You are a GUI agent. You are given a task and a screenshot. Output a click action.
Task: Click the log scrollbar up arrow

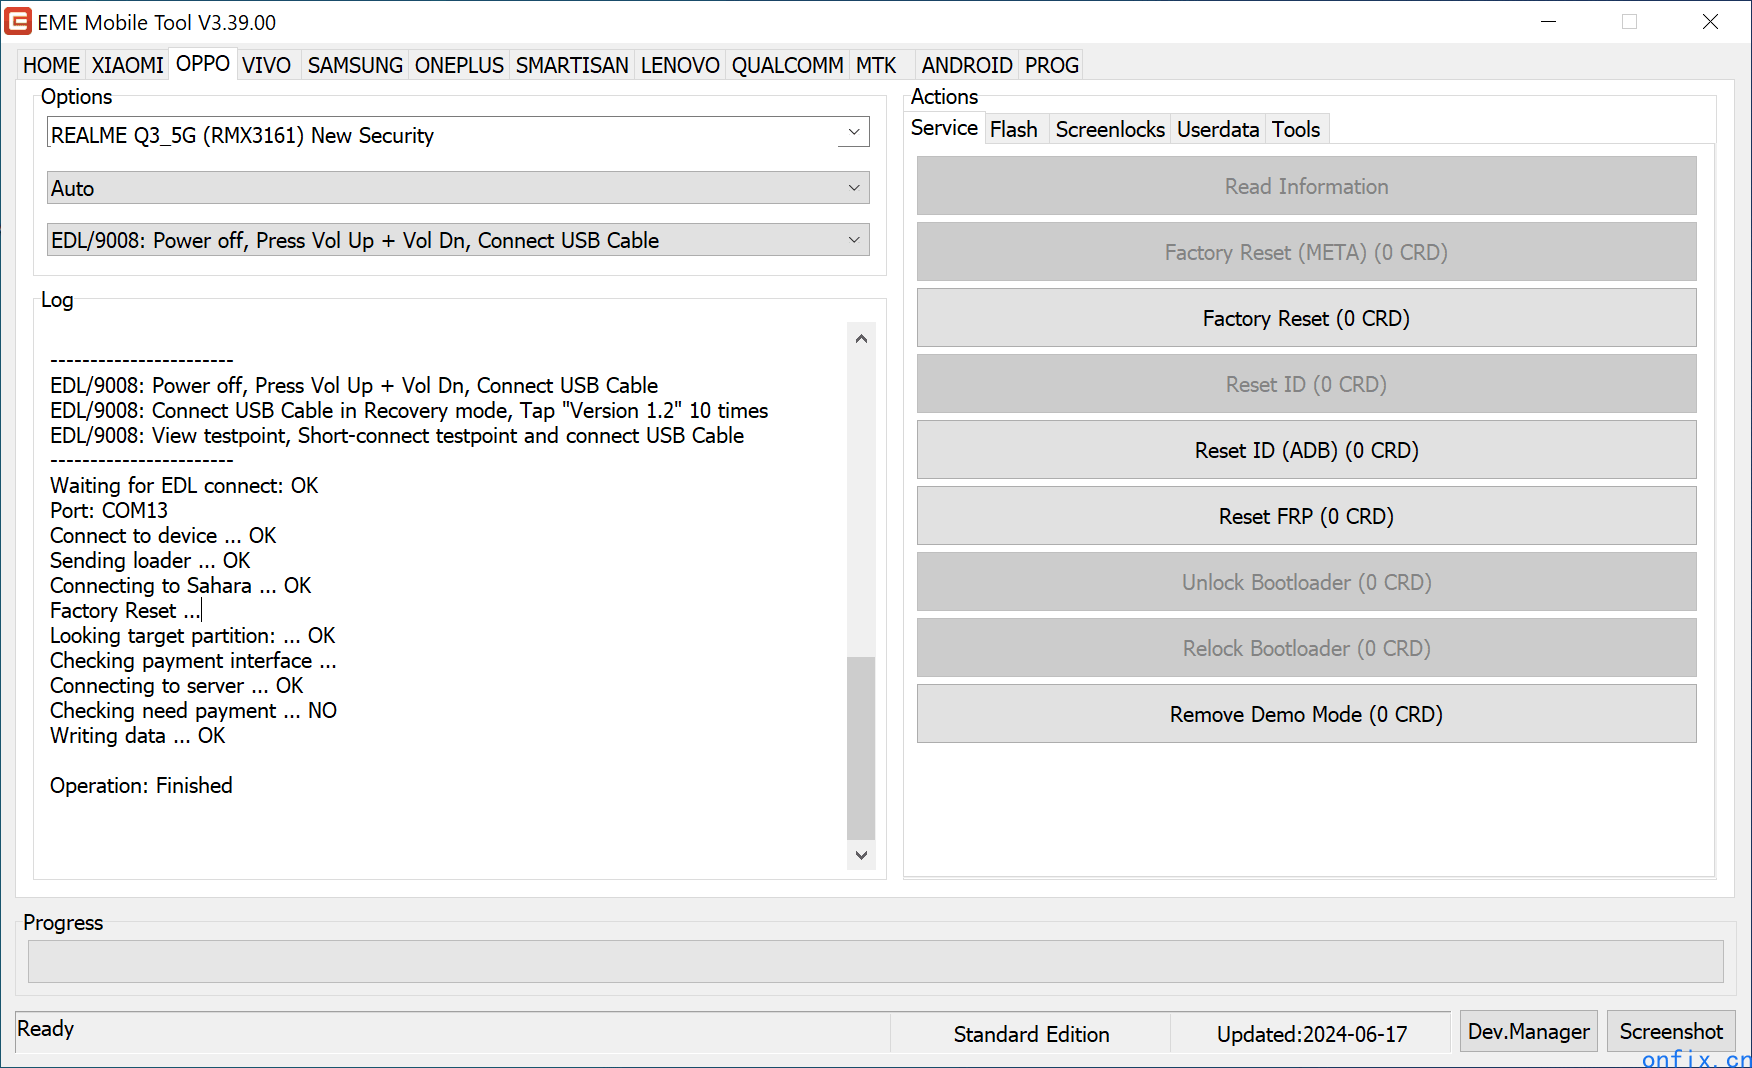click(861, 338)
